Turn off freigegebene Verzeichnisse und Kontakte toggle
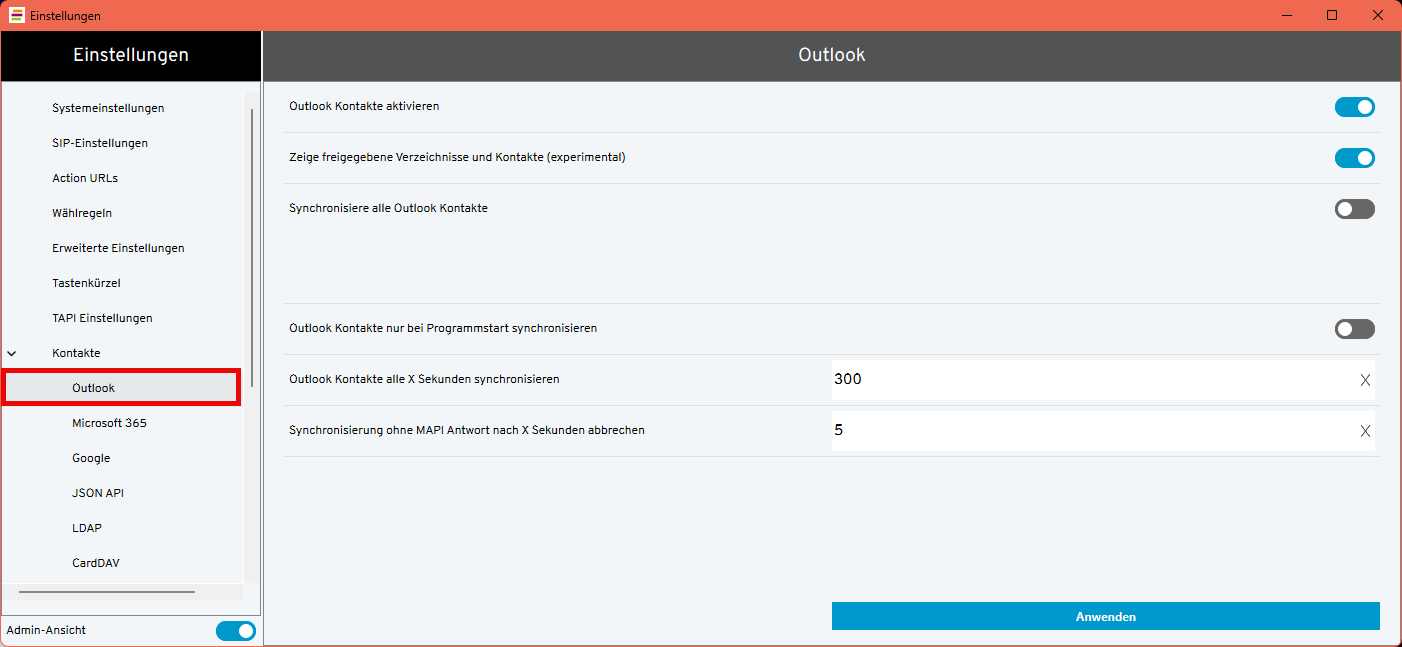 pyautogui.click(x=1354, y=158)
